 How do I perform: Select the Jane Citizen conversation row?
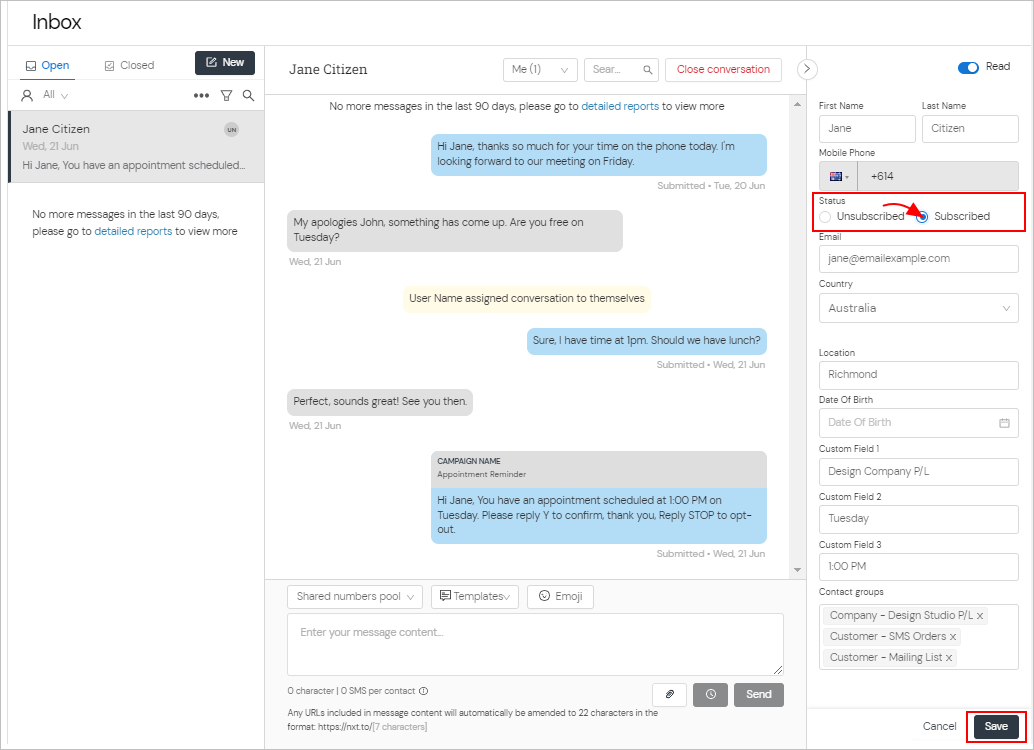(137, 146)
